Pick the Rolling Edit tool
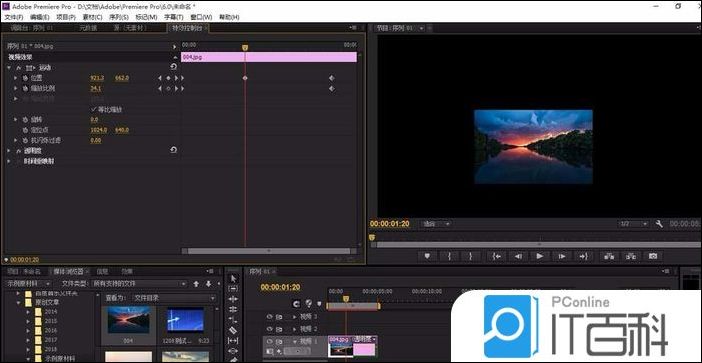Screen dimensions: 702x363 tap(233, 309)
